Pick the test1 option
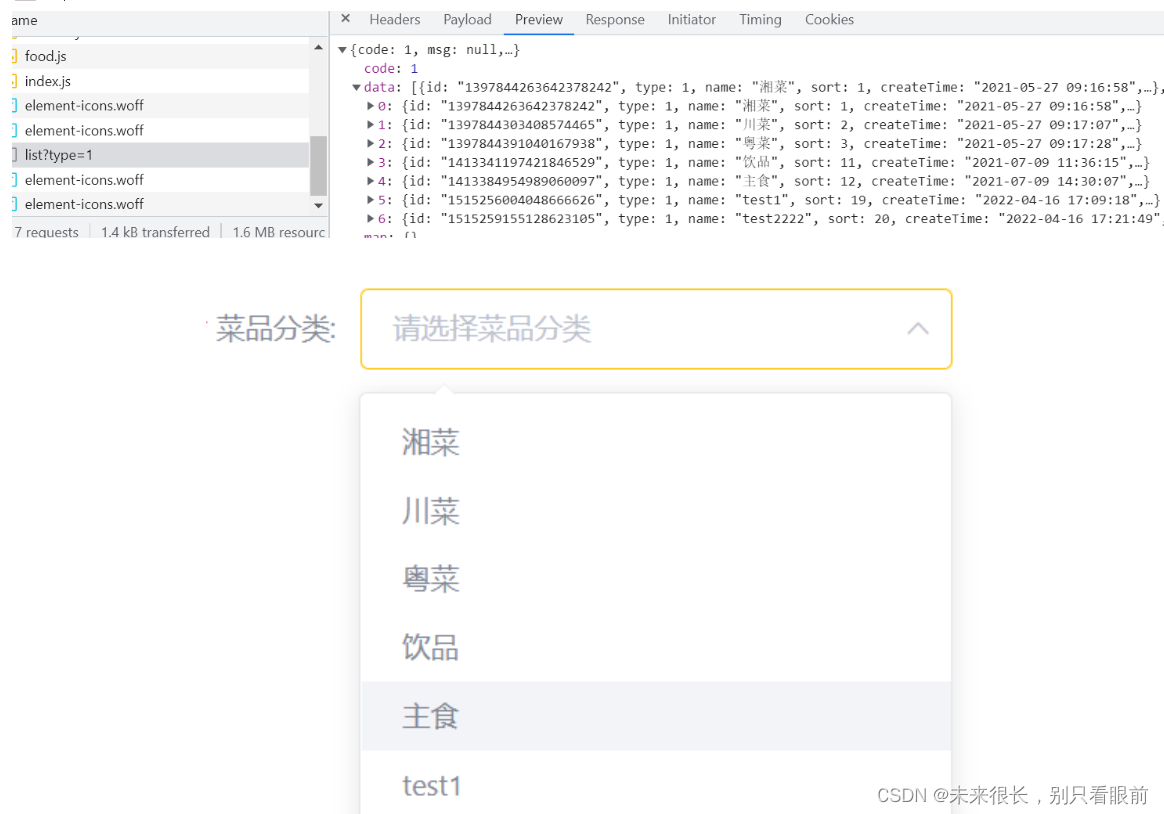The image size is (1164, 814). tap(656, 784)
